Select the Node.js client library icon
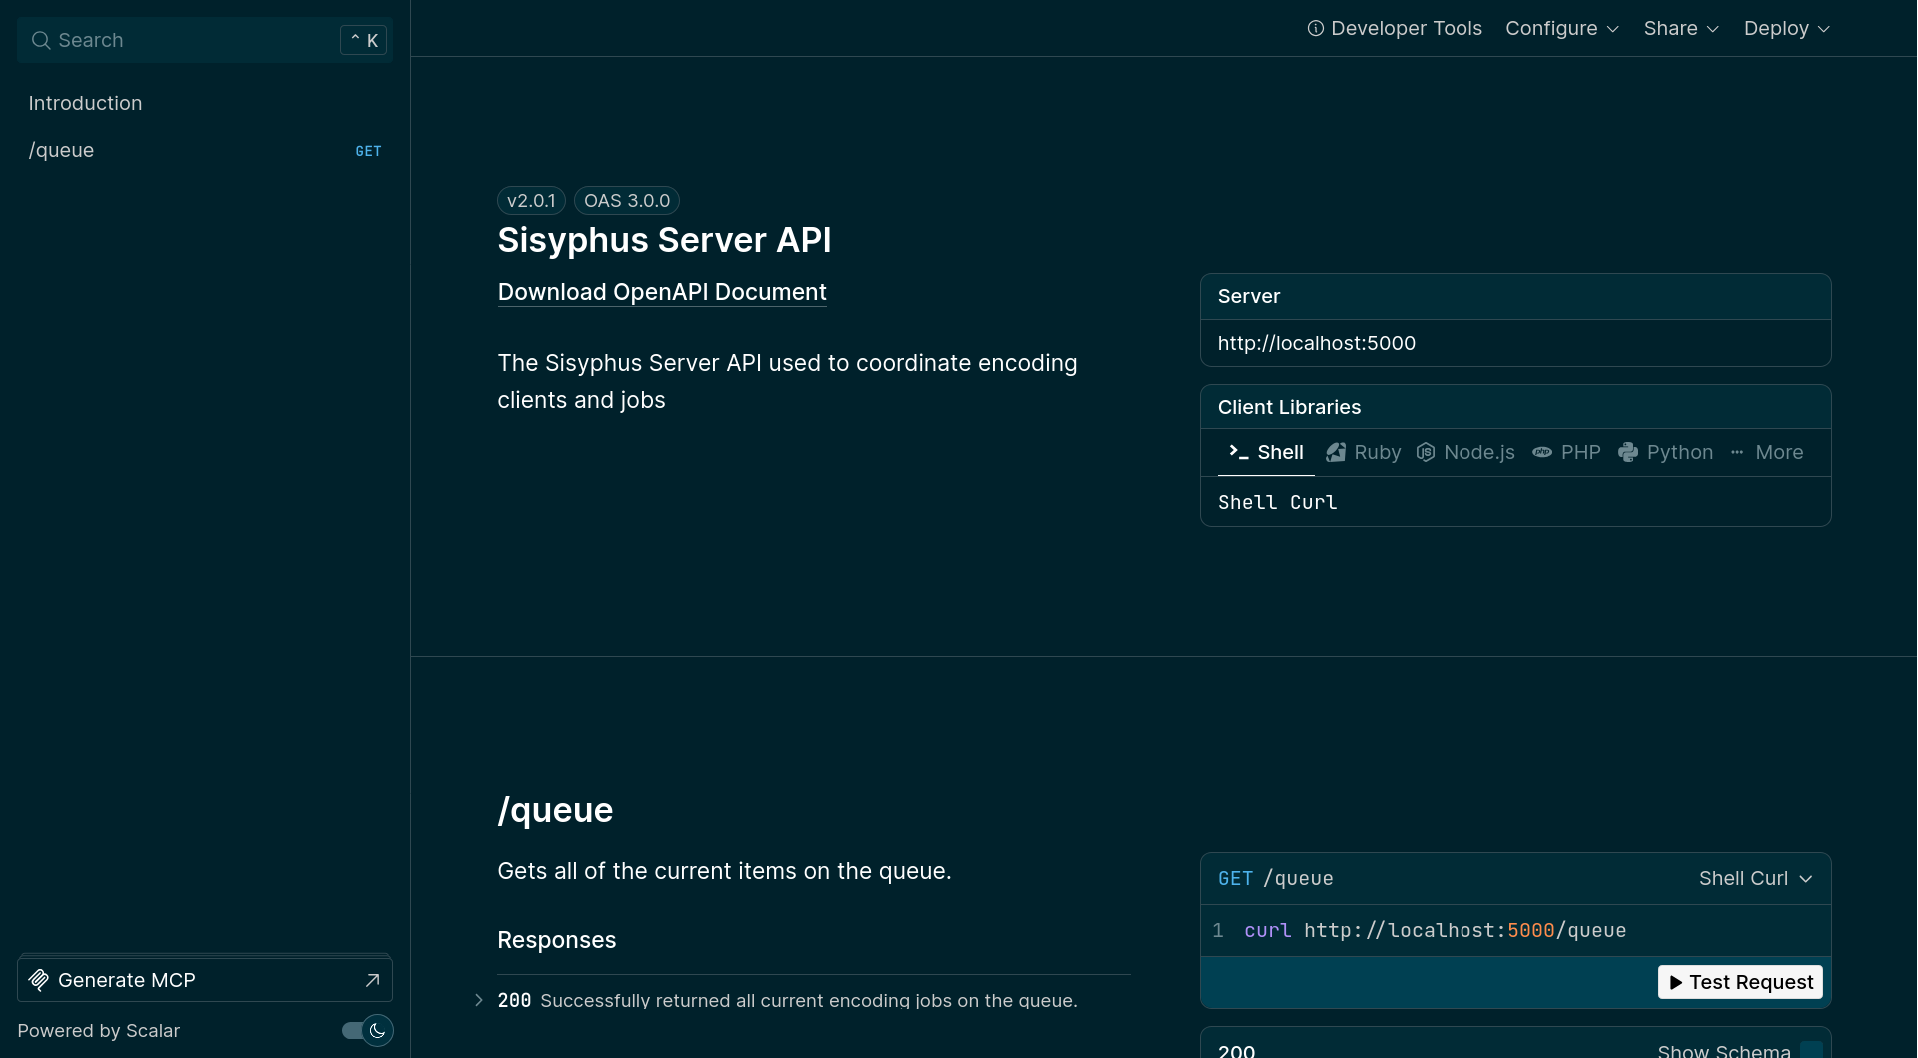The image size is (1918, 1058). (x=1426, y=453)
